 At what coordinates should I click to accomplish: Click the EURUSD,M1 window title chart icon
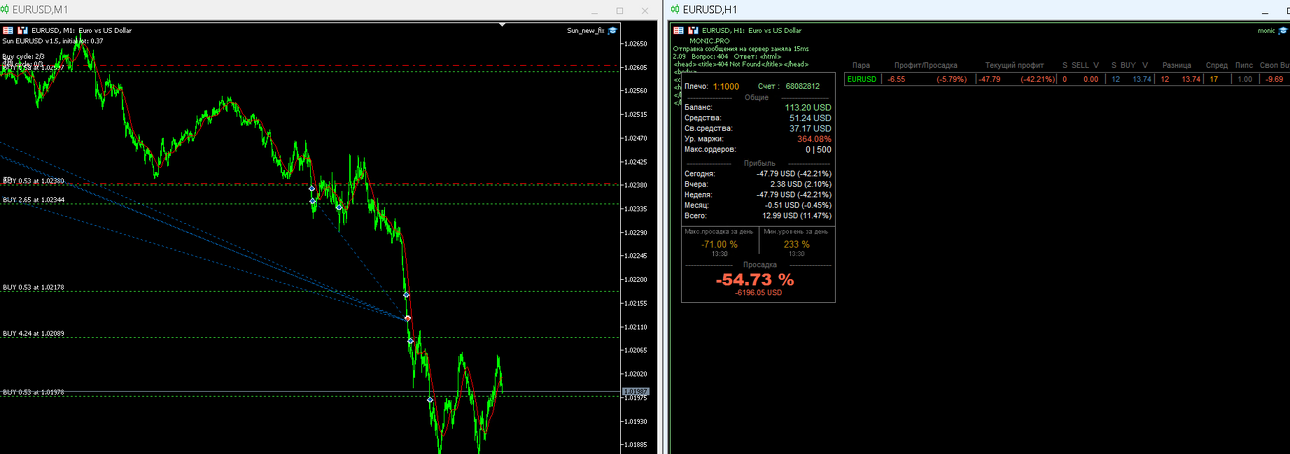click(7, 9)
